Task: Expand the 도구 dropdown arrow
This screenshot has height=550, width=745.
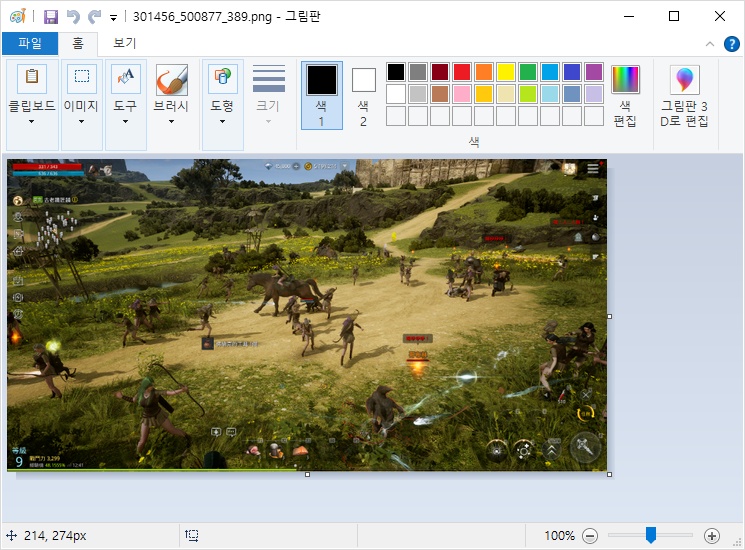Action: (x=125, y=122)
